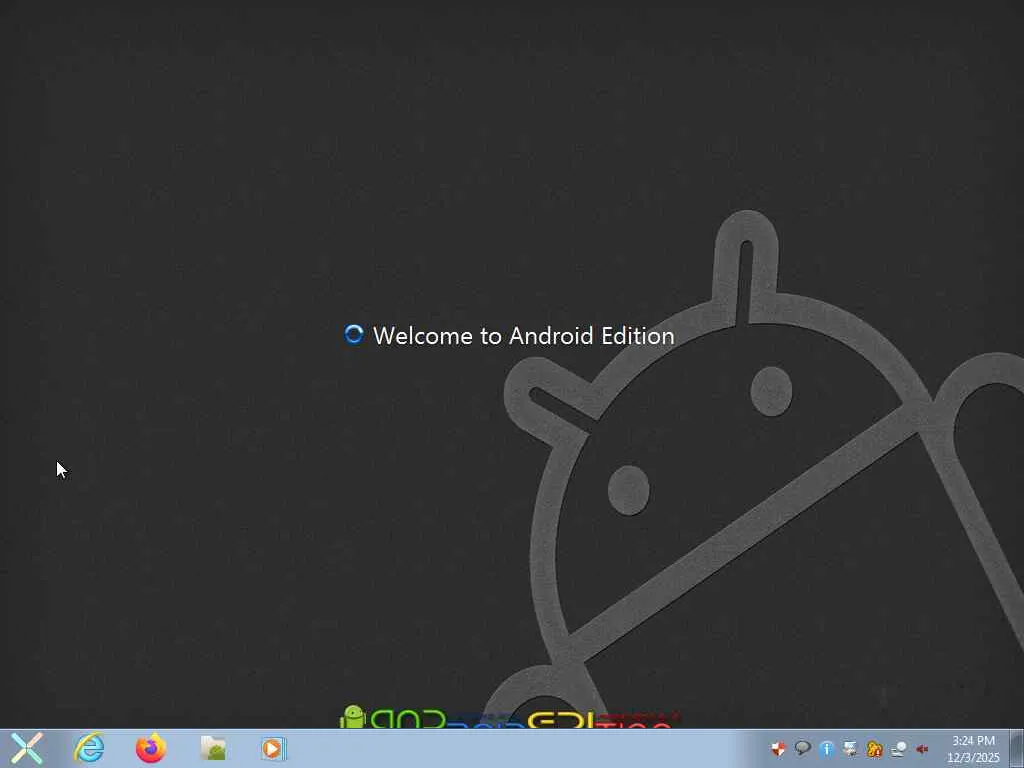Open the file explorer folder icon
Screen dimensions: 1024x768
click(x=213, y=748)
